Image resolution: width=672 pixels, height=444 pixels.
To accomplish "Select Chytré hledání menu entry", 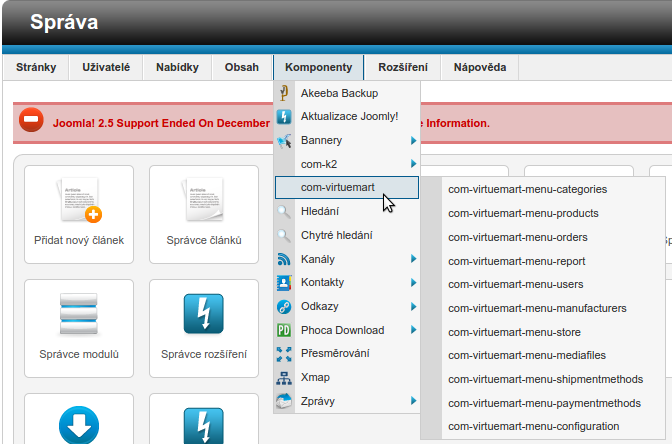I will (x=336, y=235).
